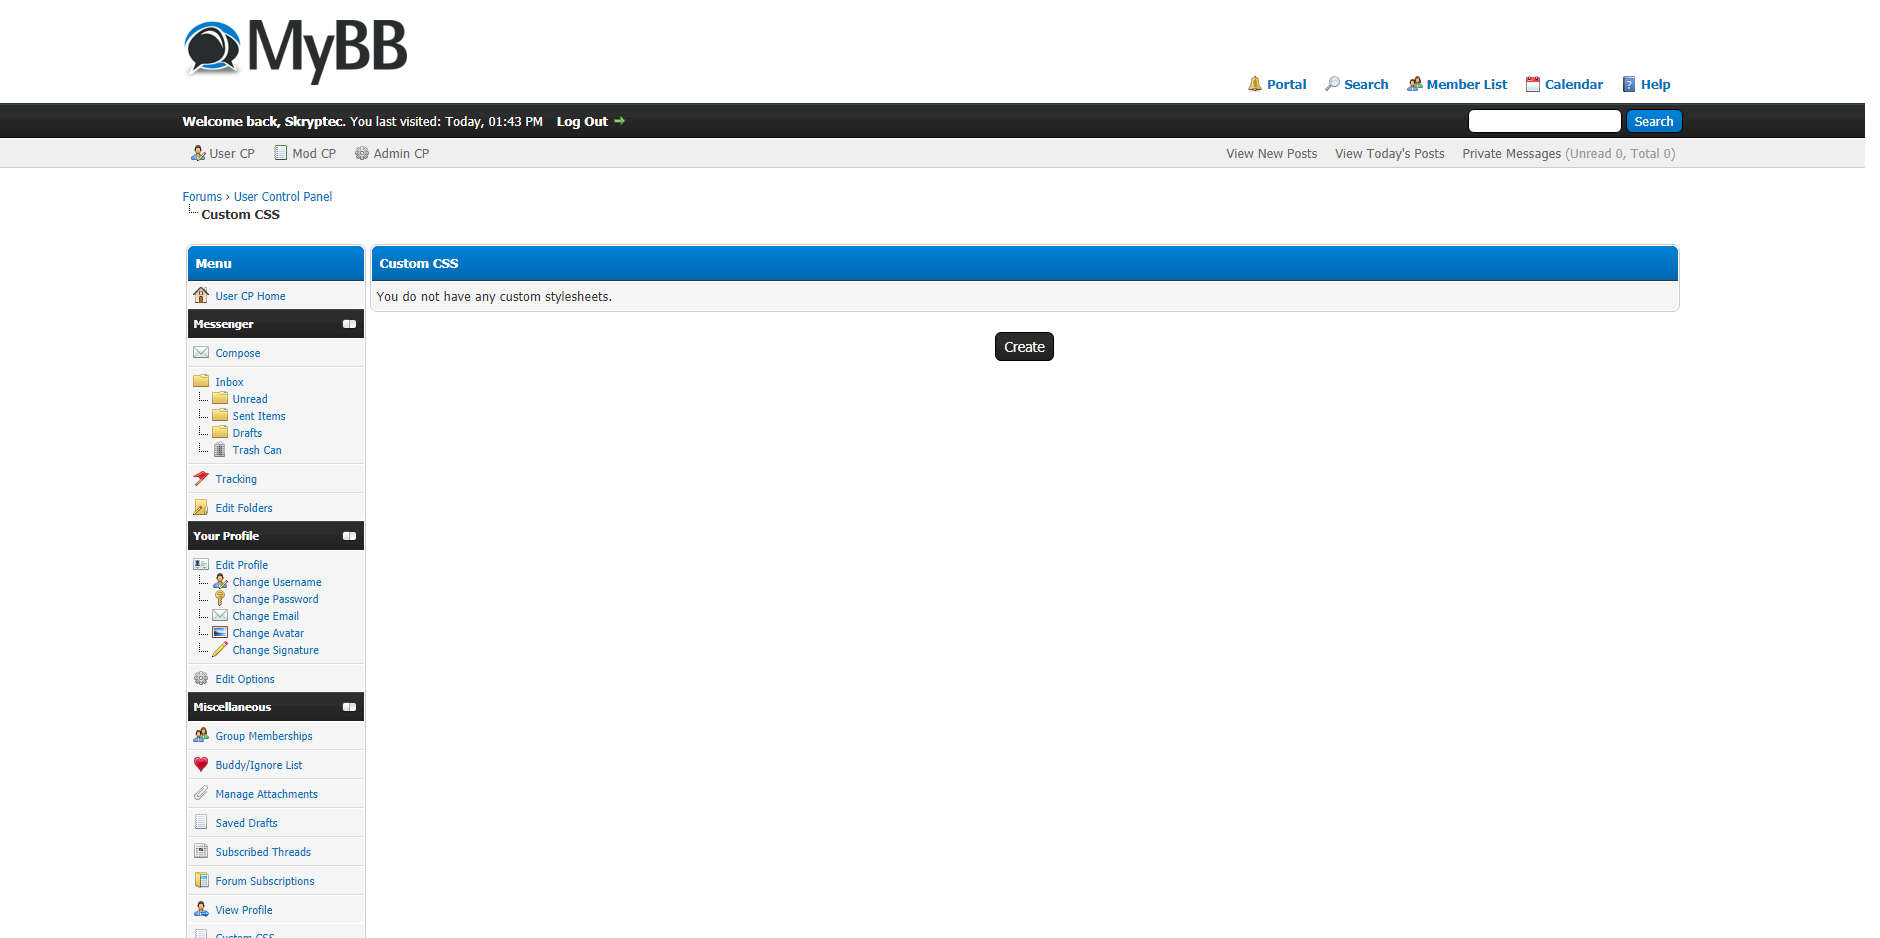Open Subscribed Threads link
This screenshot has height=938, width=1880.
tap(263, 852)
